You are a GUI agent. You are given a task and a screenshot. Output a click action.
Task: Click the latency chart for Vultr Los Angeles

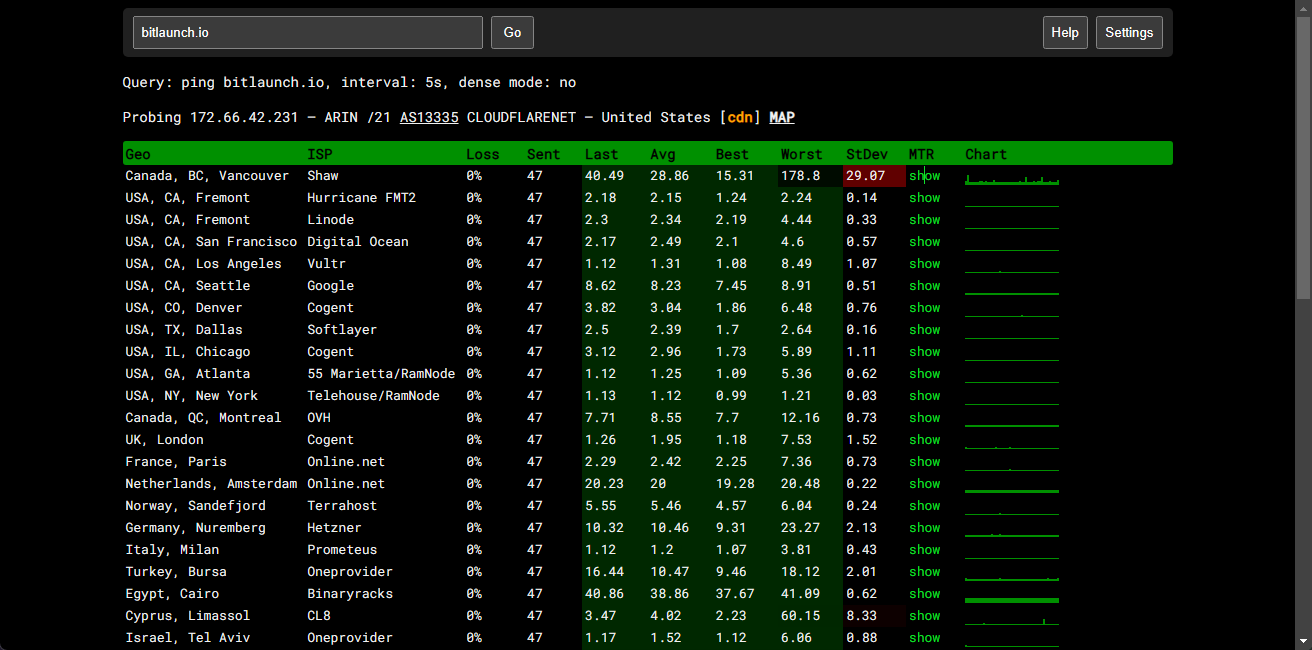click(1011, 263)
